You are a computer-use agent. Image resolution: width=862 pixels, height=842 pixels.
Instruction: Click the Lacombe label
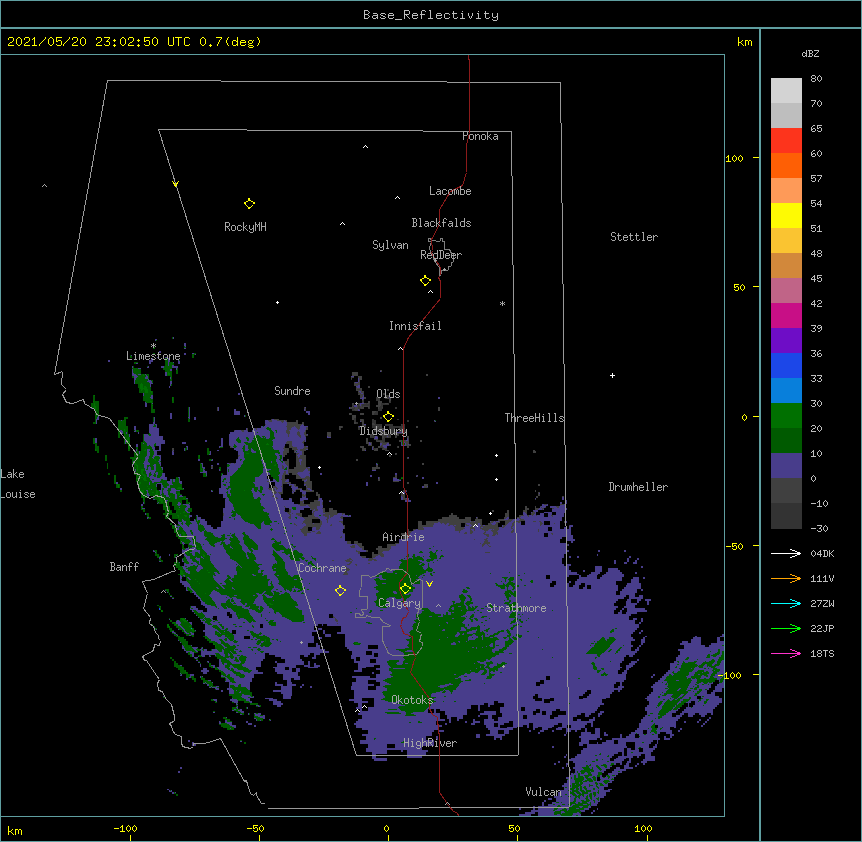450,191
